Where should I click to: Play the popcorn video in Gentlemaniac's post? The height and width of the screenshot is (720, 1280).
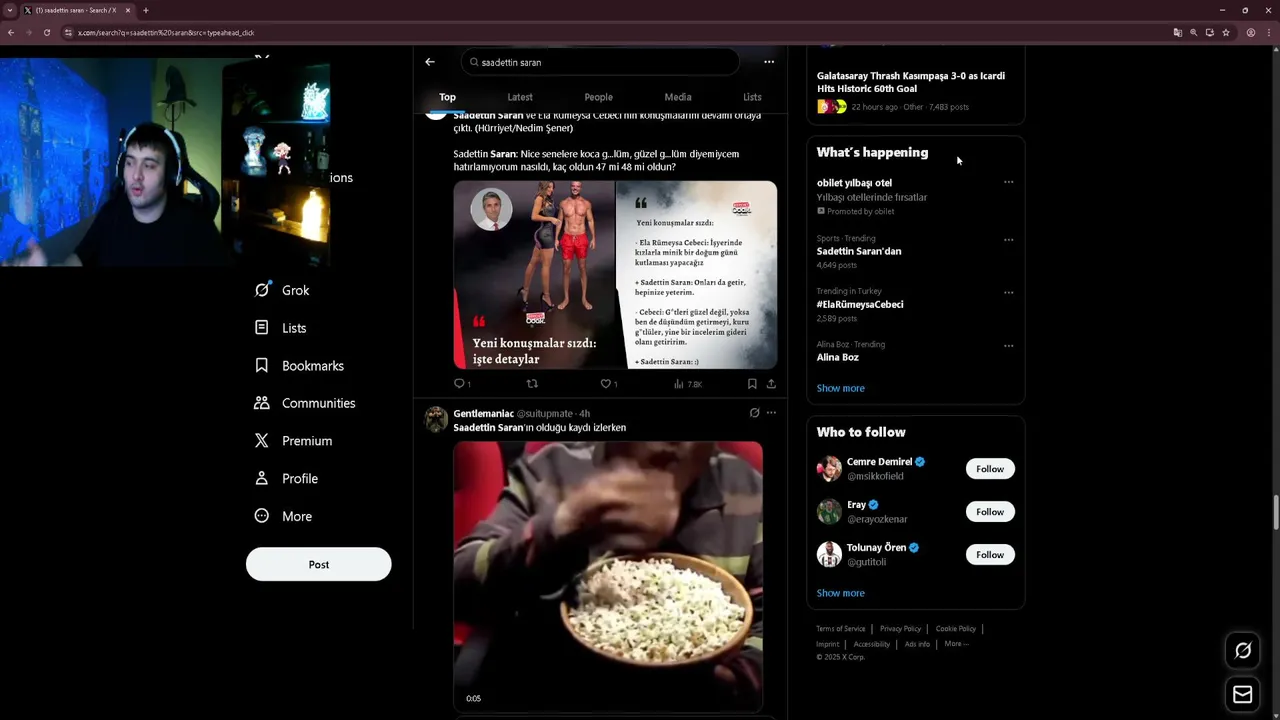click(608, 576)
